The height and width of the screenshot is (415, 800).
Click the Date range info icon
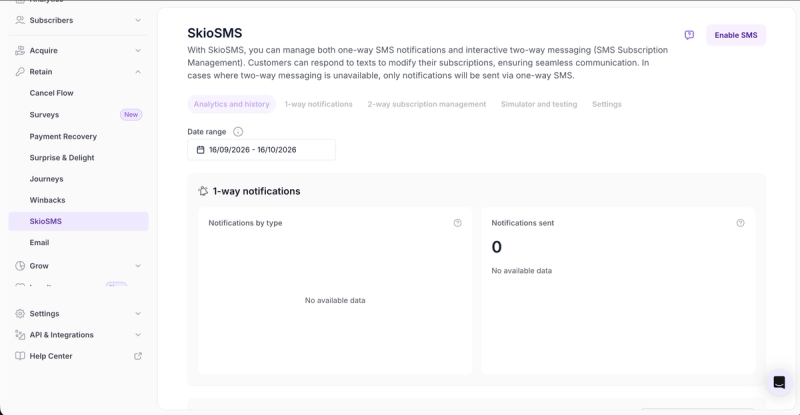tap(238, 132)
